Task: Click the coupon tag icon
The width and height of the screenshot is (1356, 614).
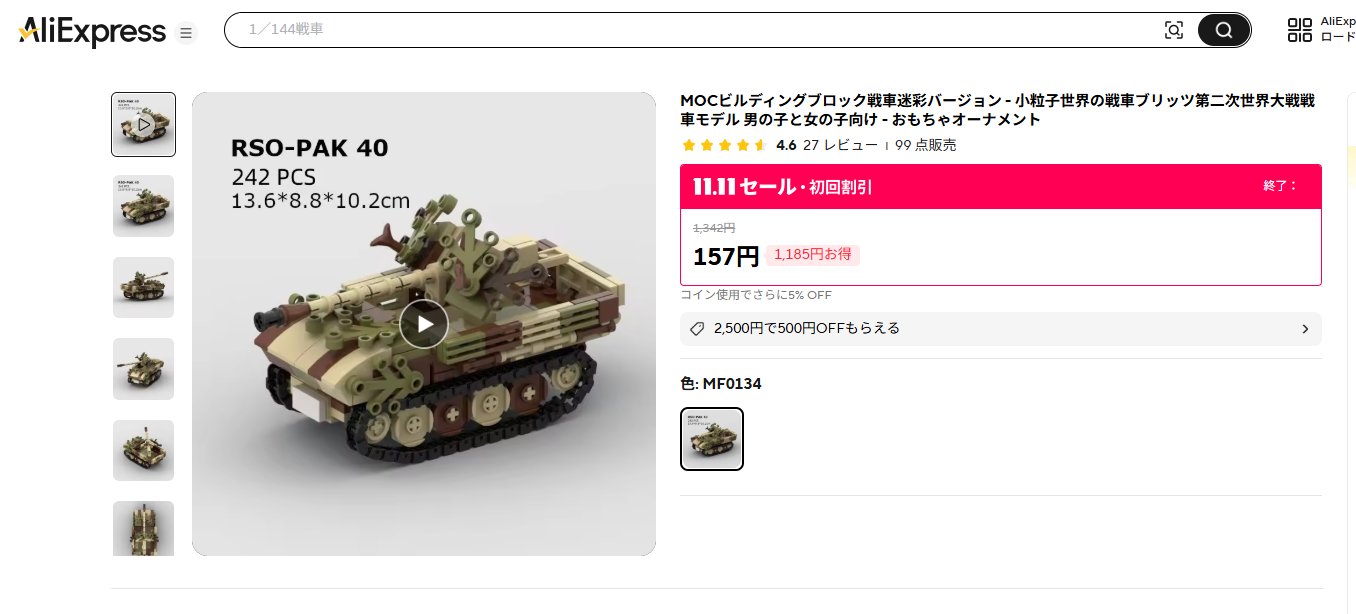Action: [697, 328]
